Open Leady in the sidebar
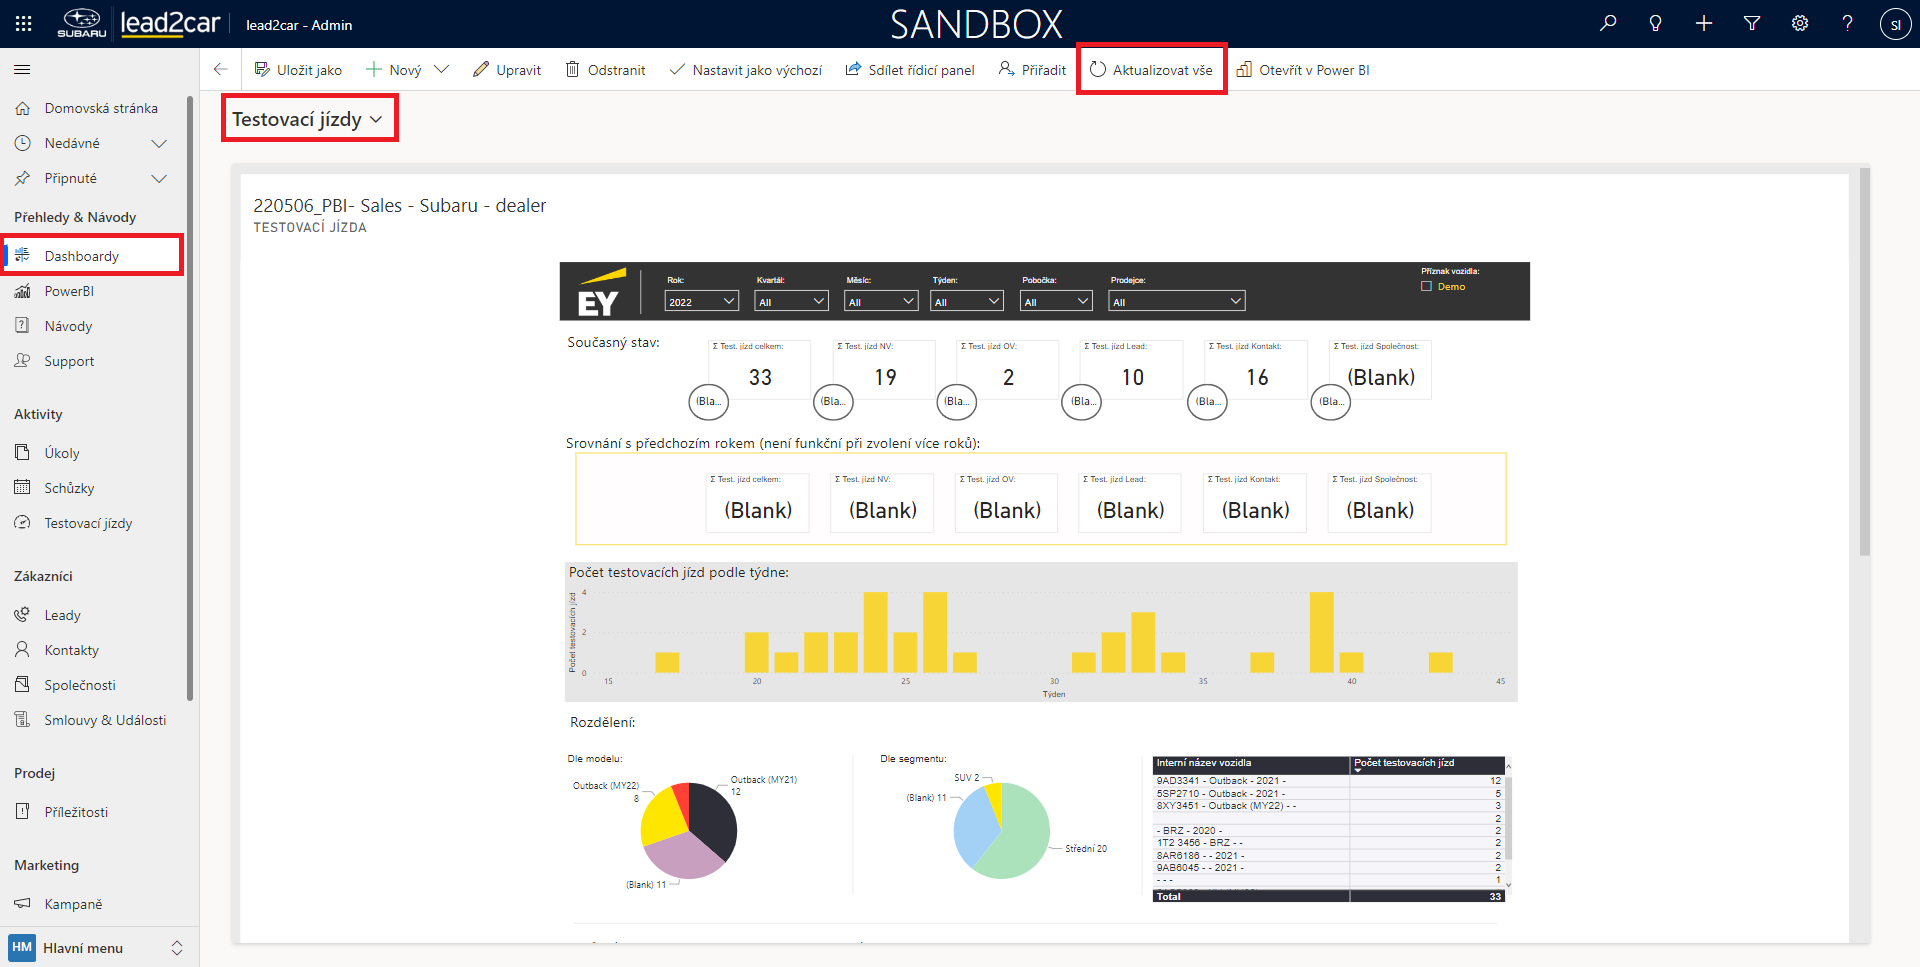Viewport: 1920px width, 967px height. (x=62, y=615)
